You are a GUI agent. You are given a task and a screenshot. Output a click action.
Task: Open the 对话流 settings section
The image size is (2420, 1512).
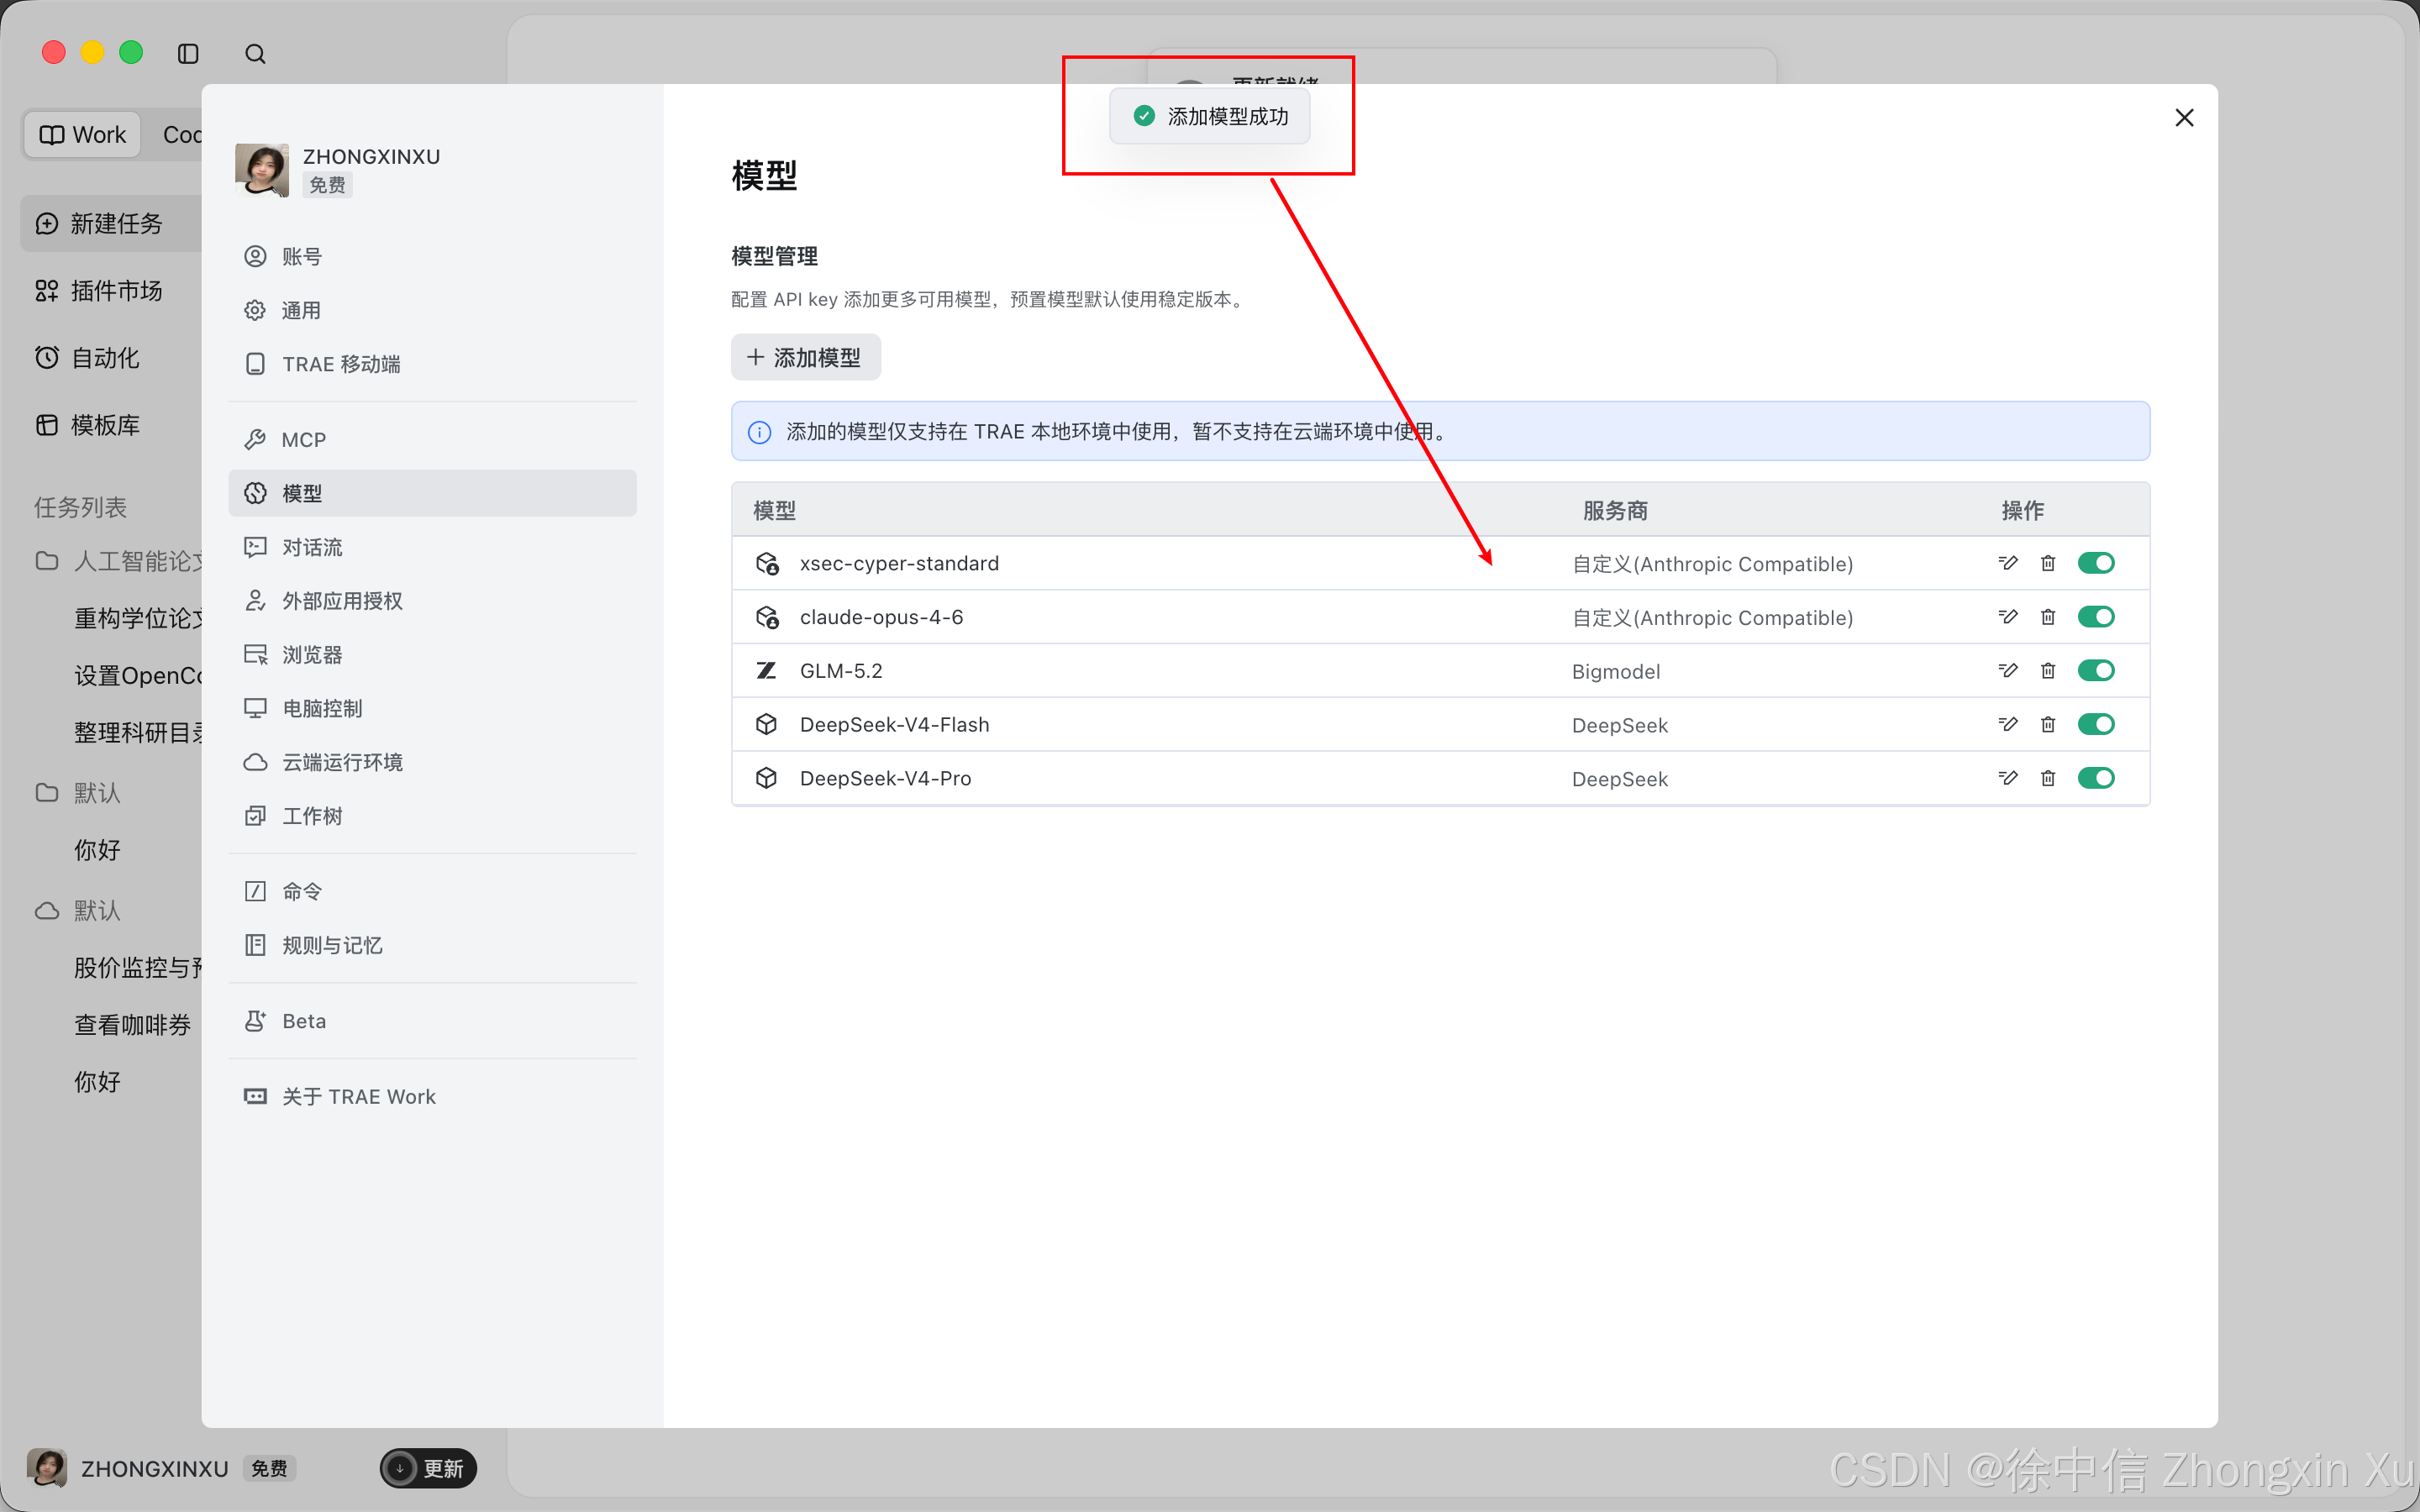click(x=432, y=547)
